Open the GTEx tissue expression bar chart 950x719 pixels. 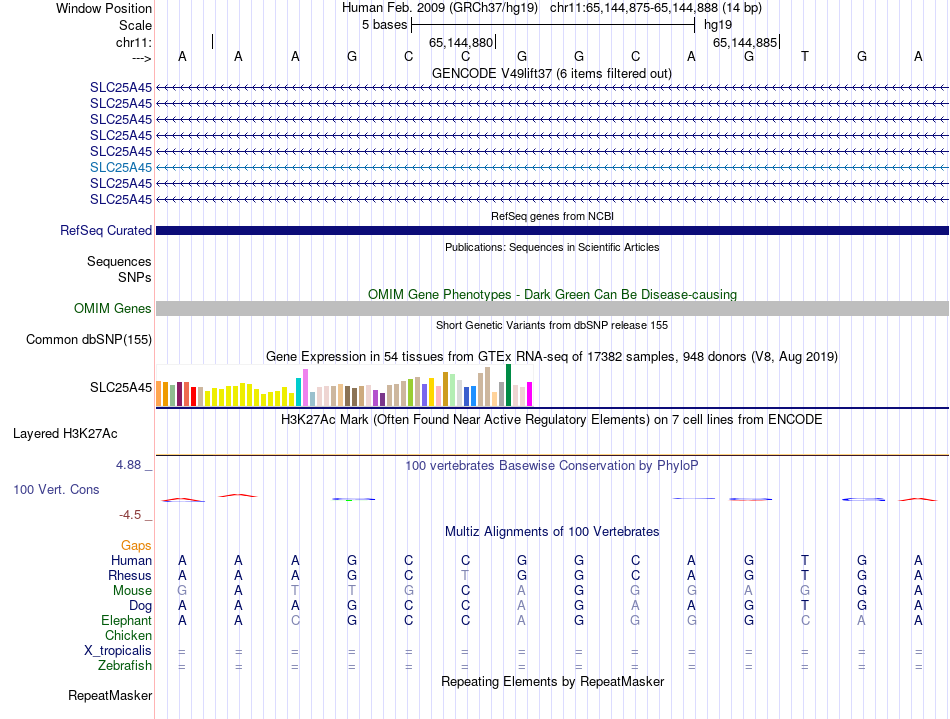tap(344, 385)
